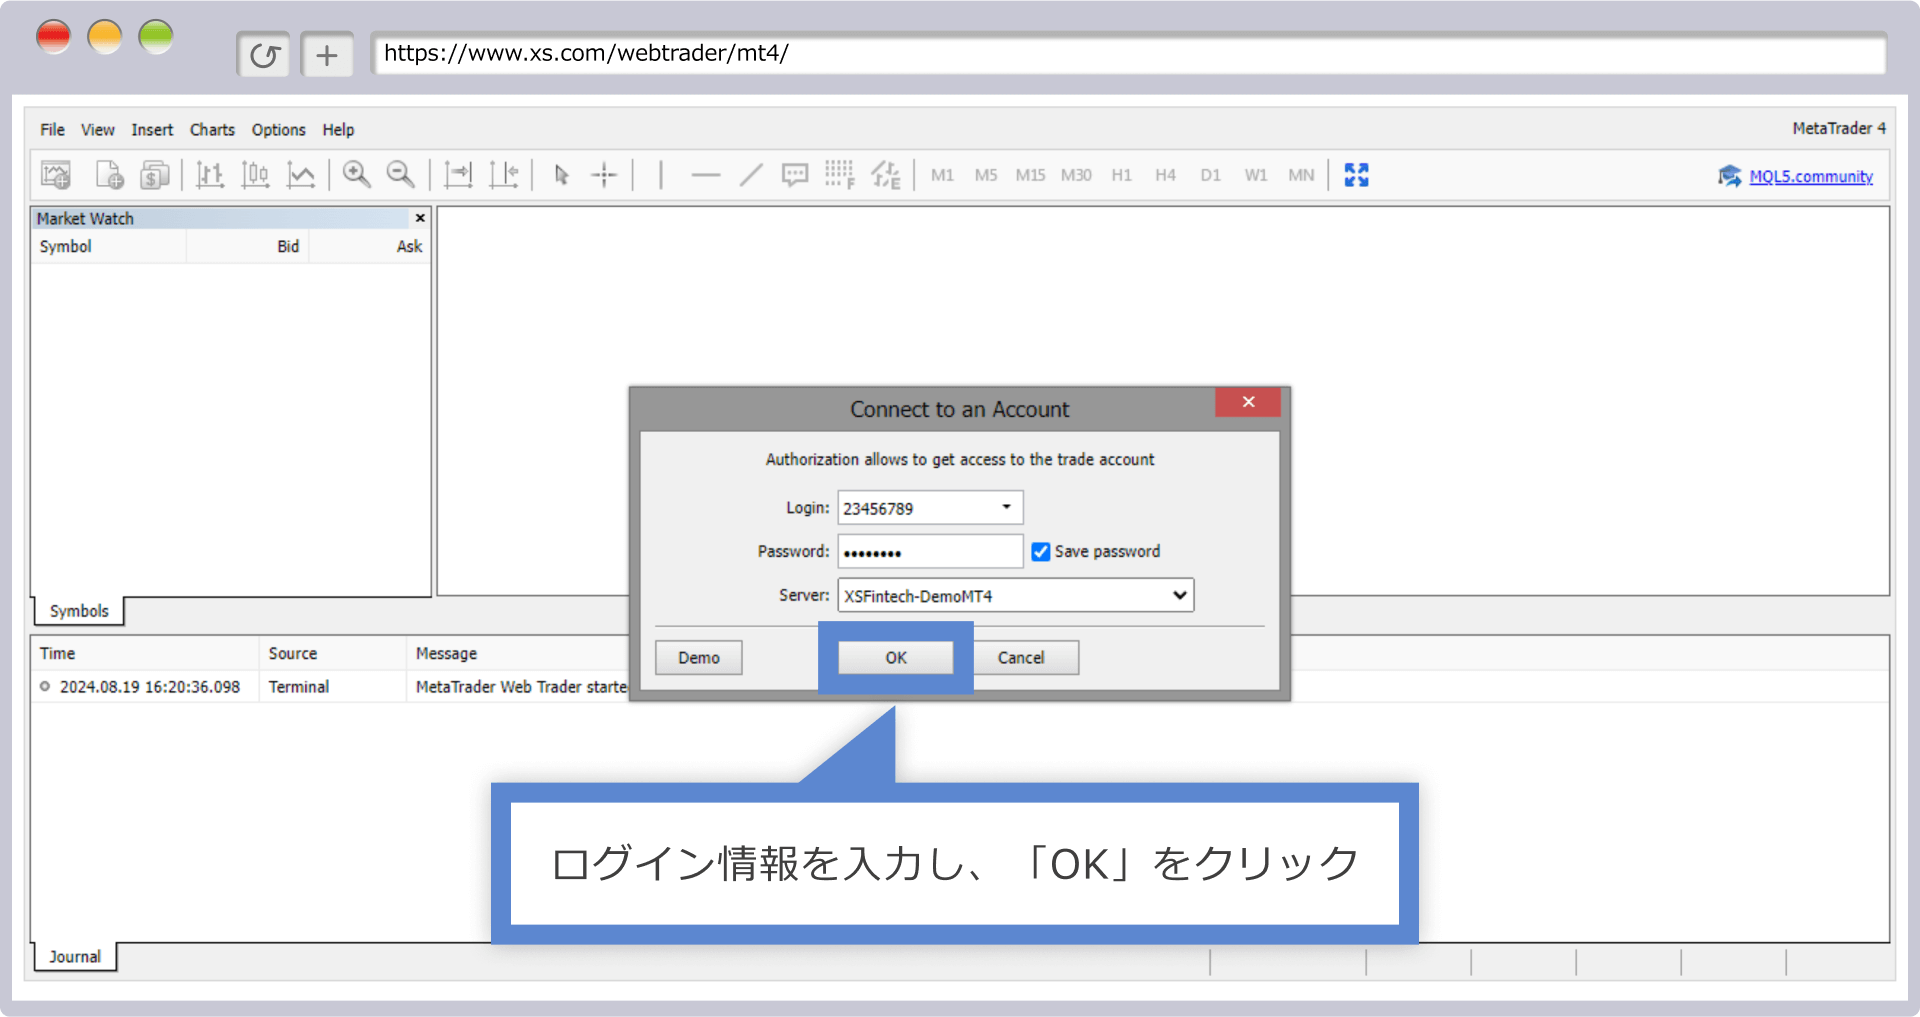Click the Ask column header

click(x=370, y=247)
